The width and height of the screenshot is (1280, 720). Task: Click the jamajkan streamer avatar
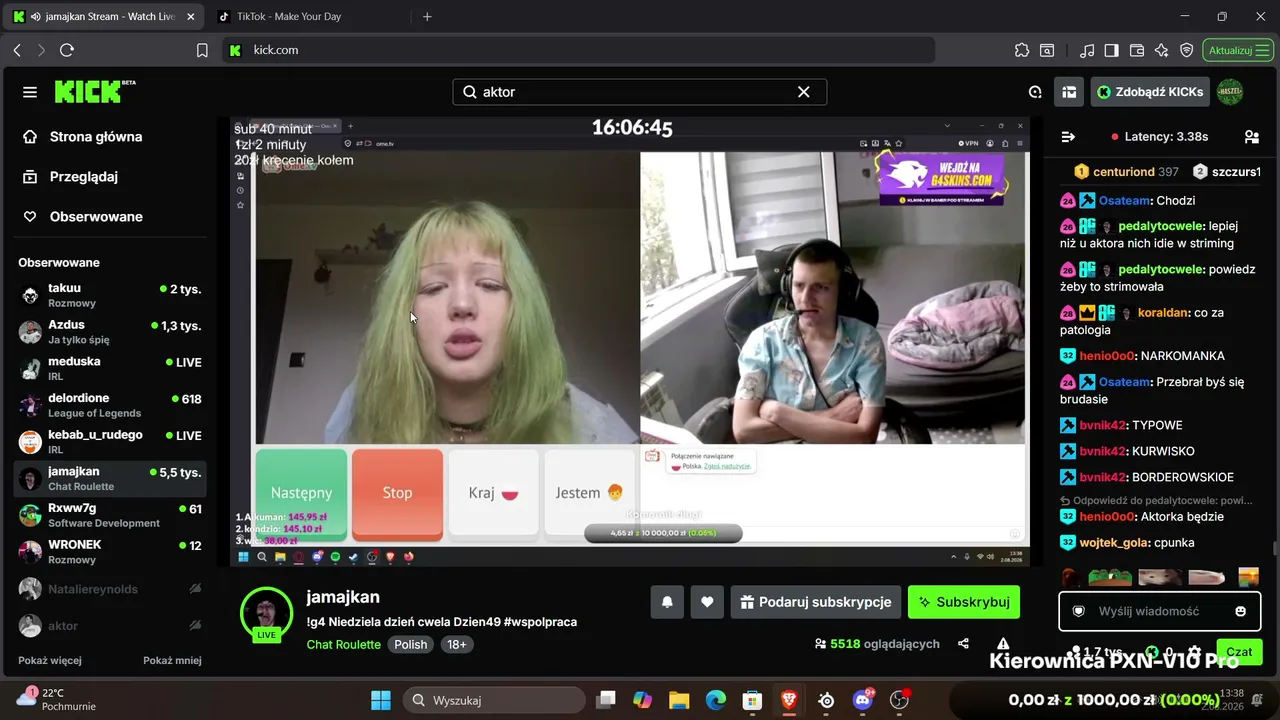tap(266, 612)
